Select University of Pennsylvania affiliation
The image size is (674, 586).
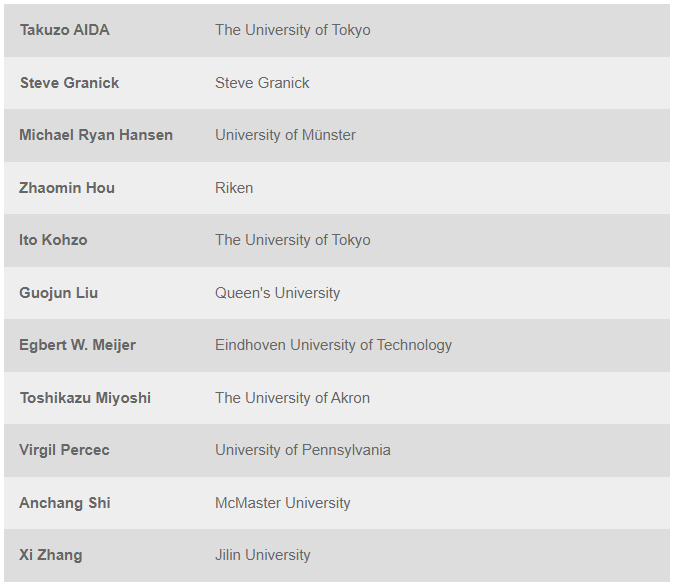(302, 450)
